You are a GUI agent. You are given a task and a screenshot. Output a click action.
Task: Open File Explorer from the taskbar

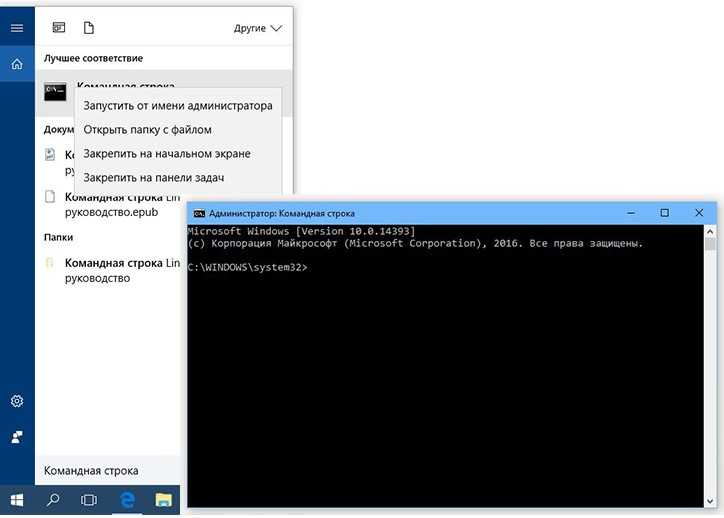[163, 500]
